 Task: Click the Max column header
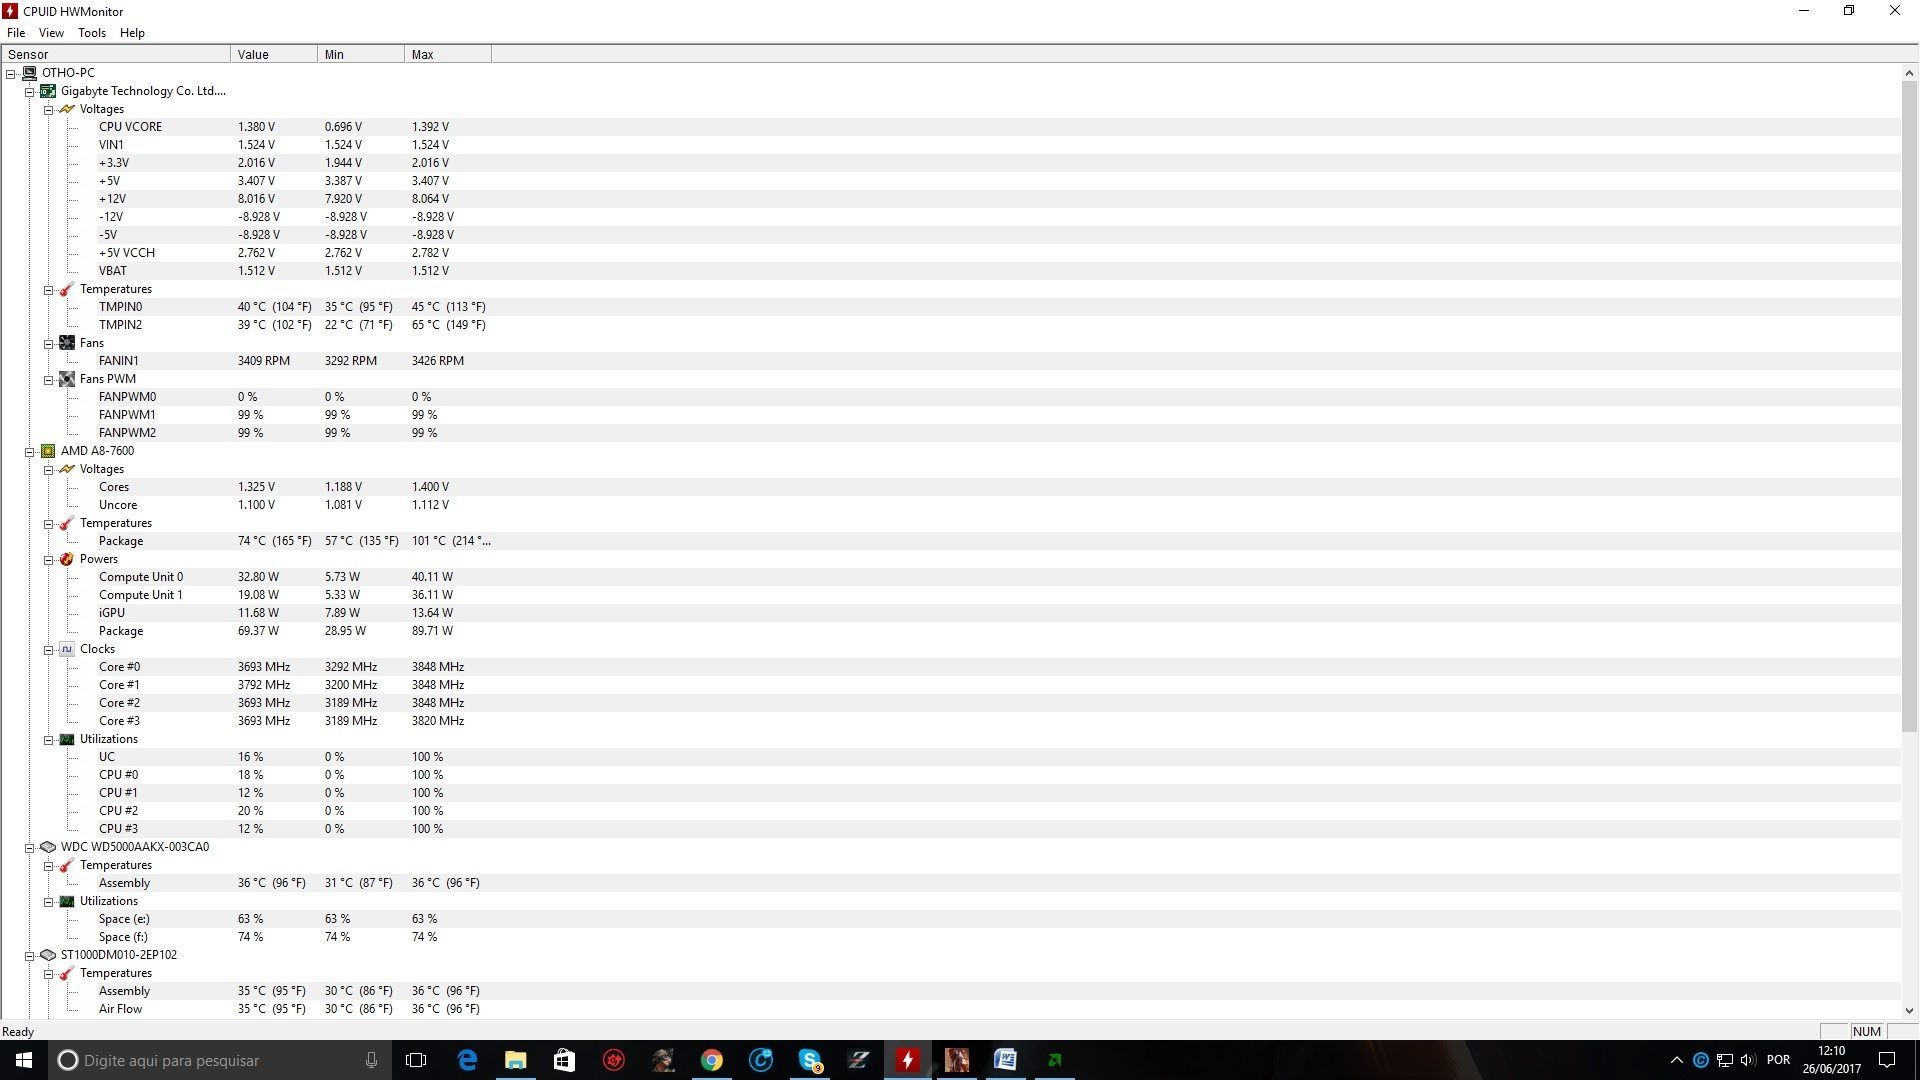point(448,54)
